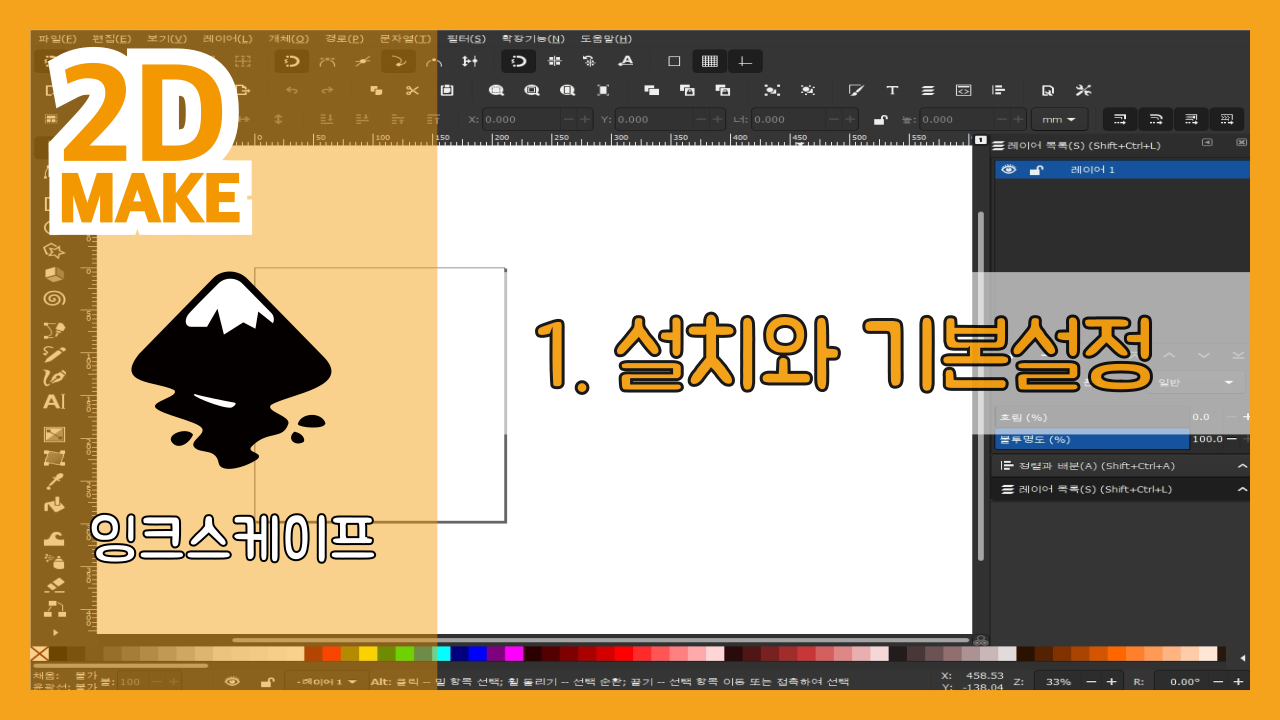
Task: Open the fill and stroke dialog
Action: pos(856,90)
